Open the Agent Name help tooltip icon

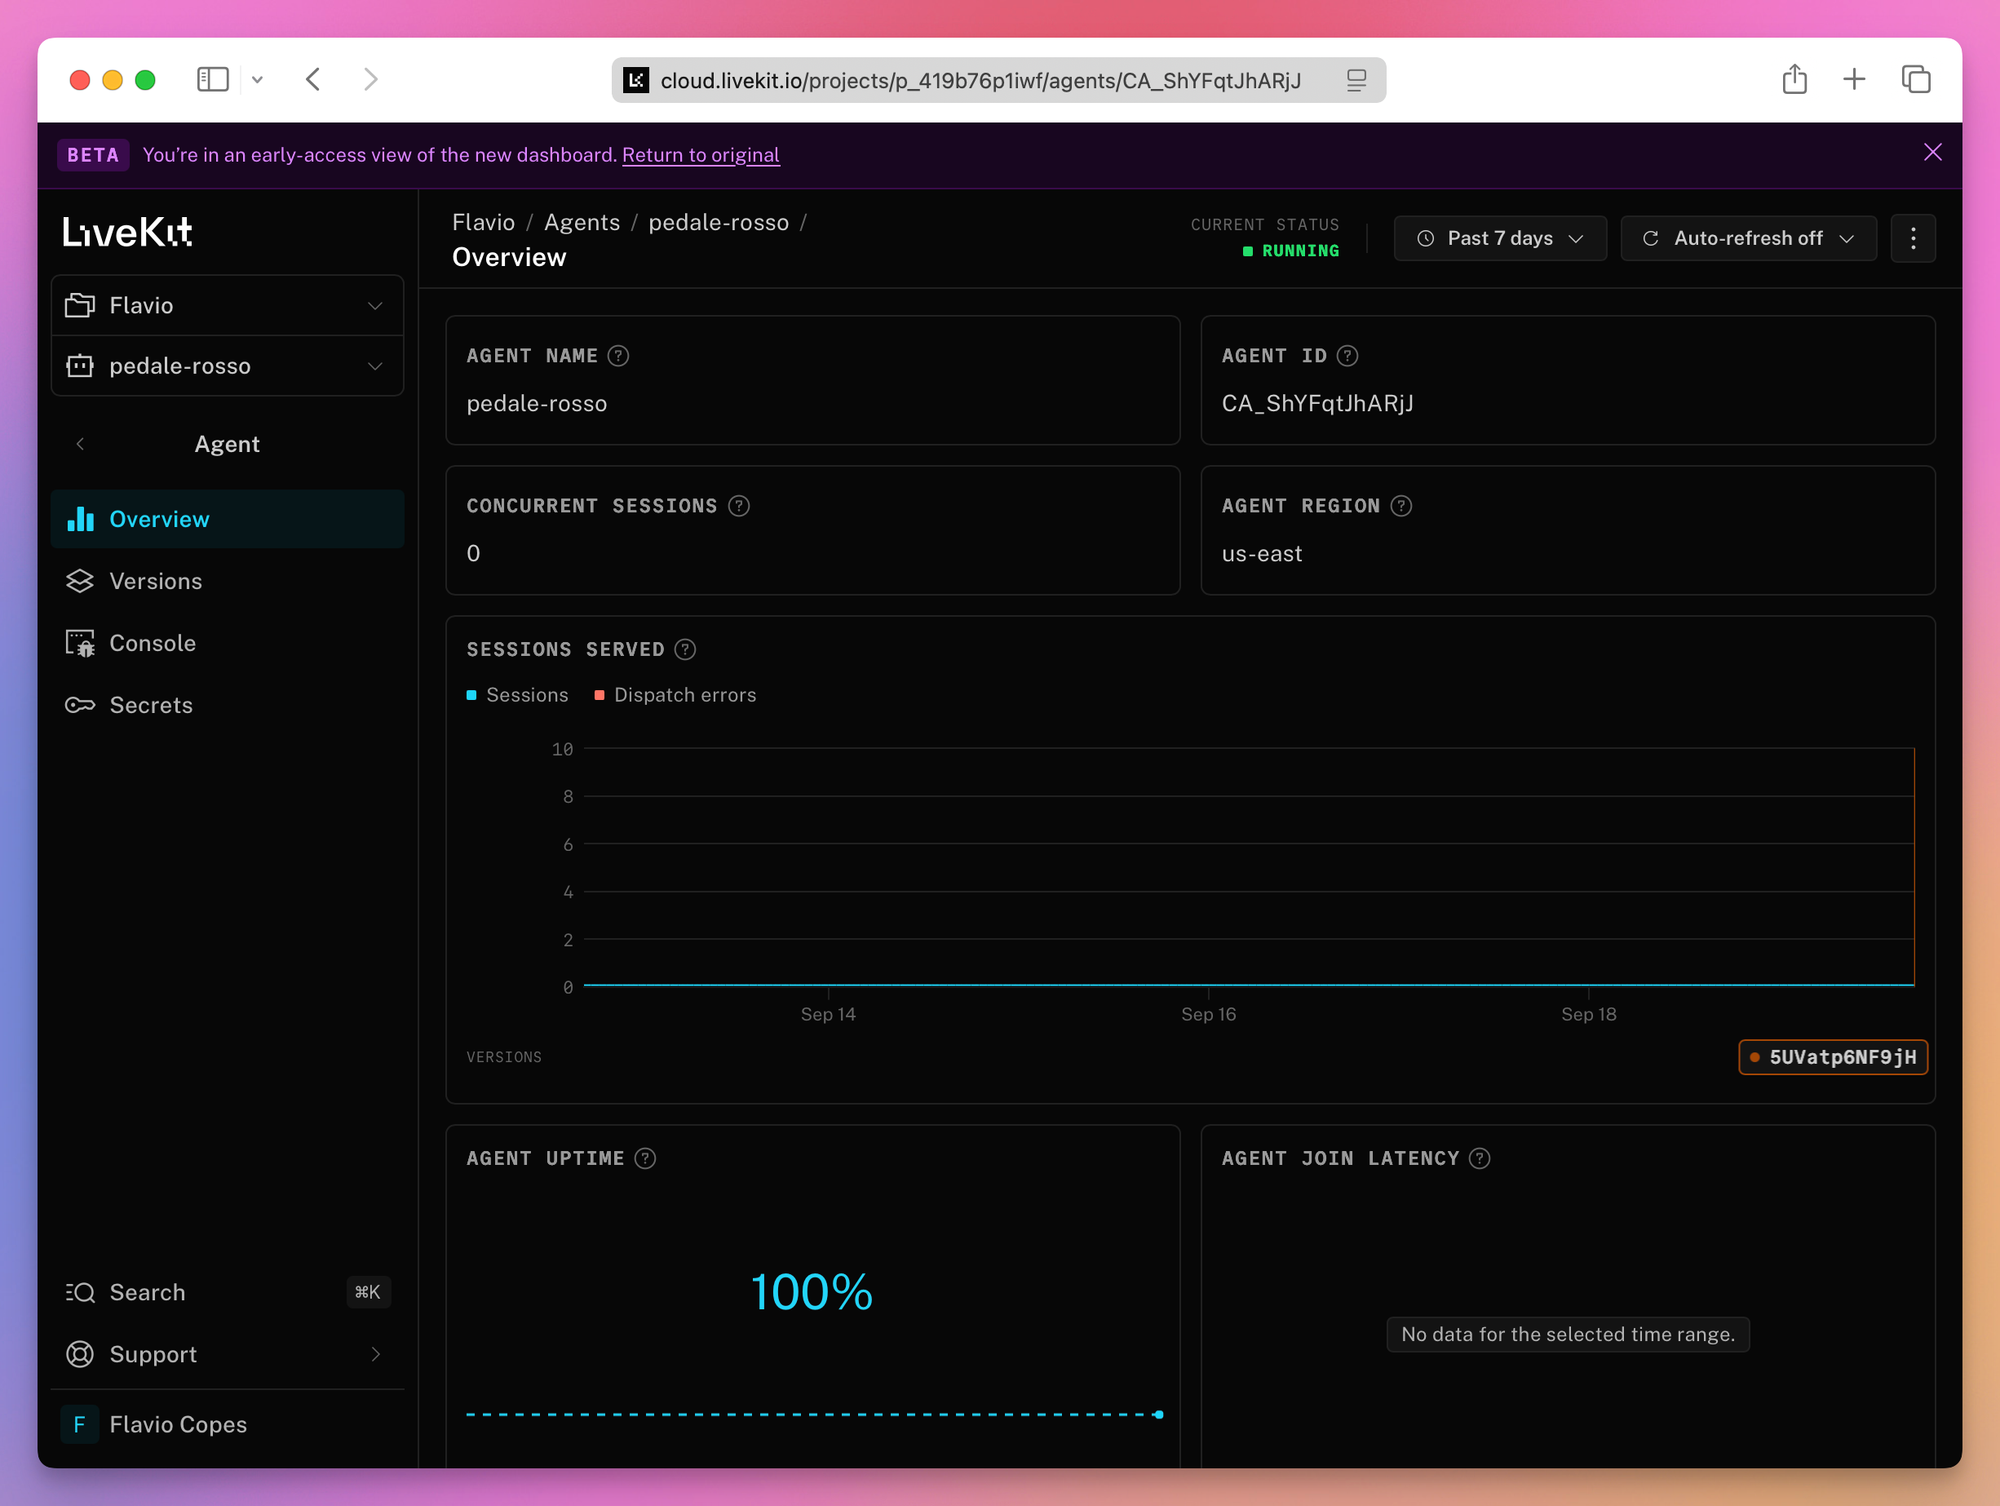pos(618,356)
